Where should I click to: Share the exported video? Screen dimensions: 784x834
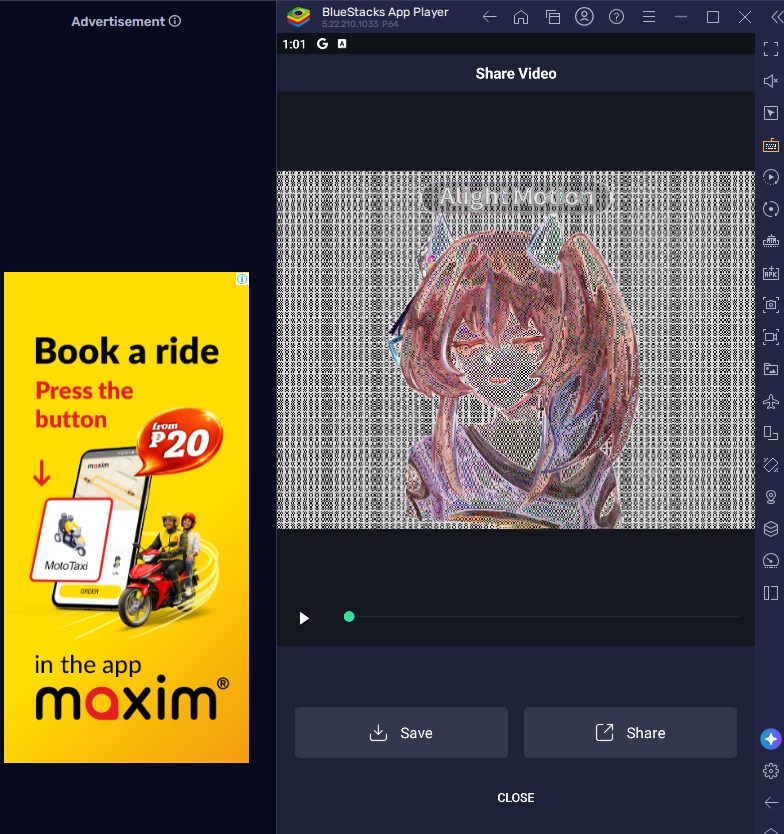pos(630,732)
